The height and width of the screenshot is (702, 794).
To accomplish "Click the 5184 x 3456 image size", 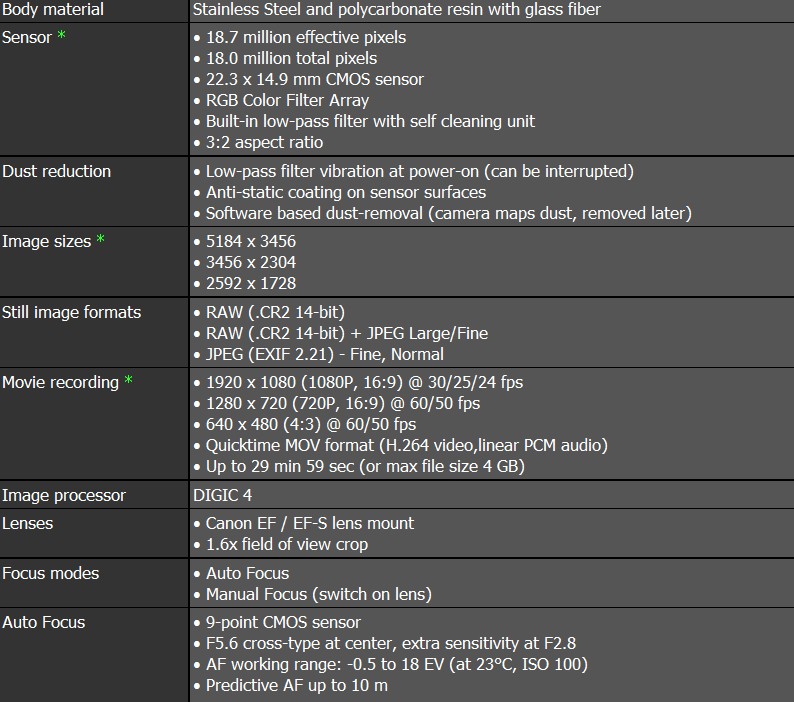I will point(250,241).
